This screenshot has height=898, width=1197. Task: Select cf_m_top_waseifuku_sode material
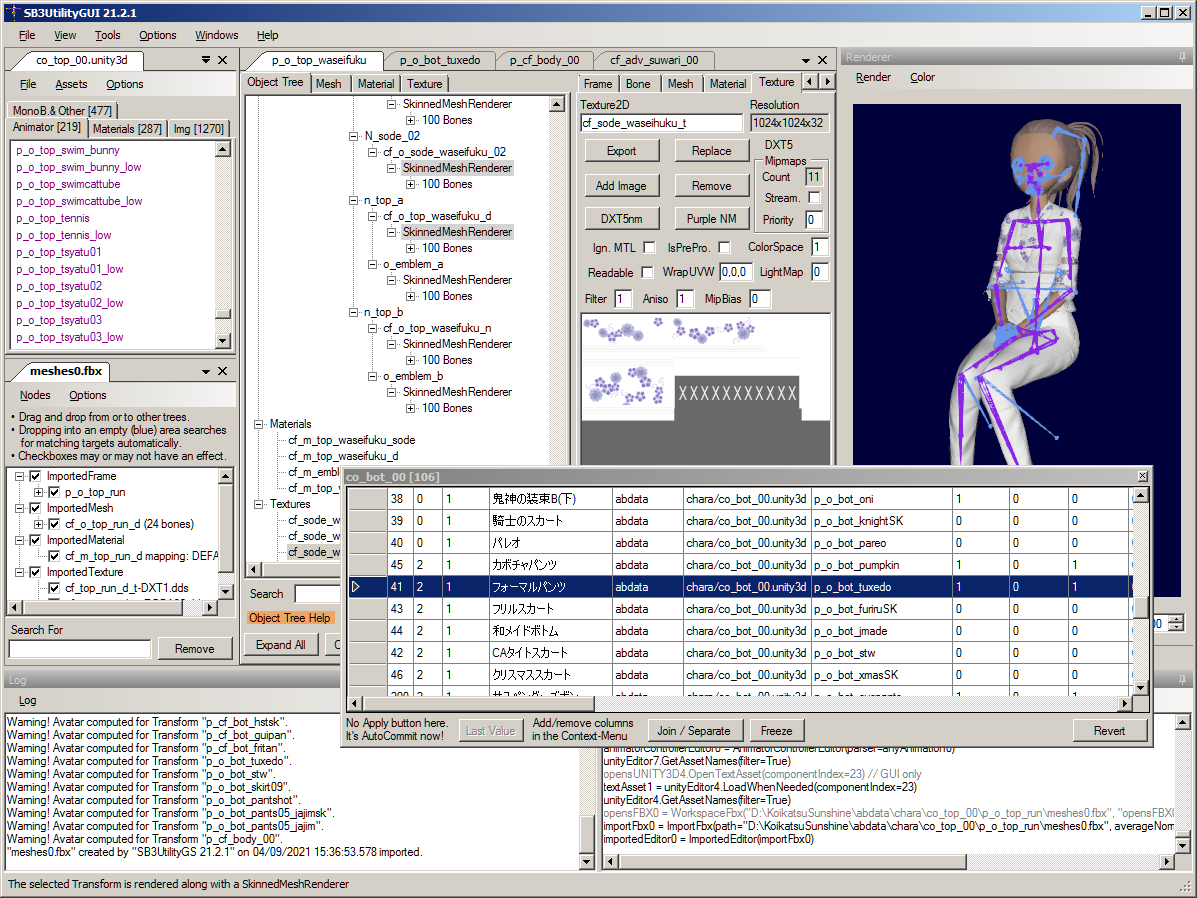click(x=352, y=440)
